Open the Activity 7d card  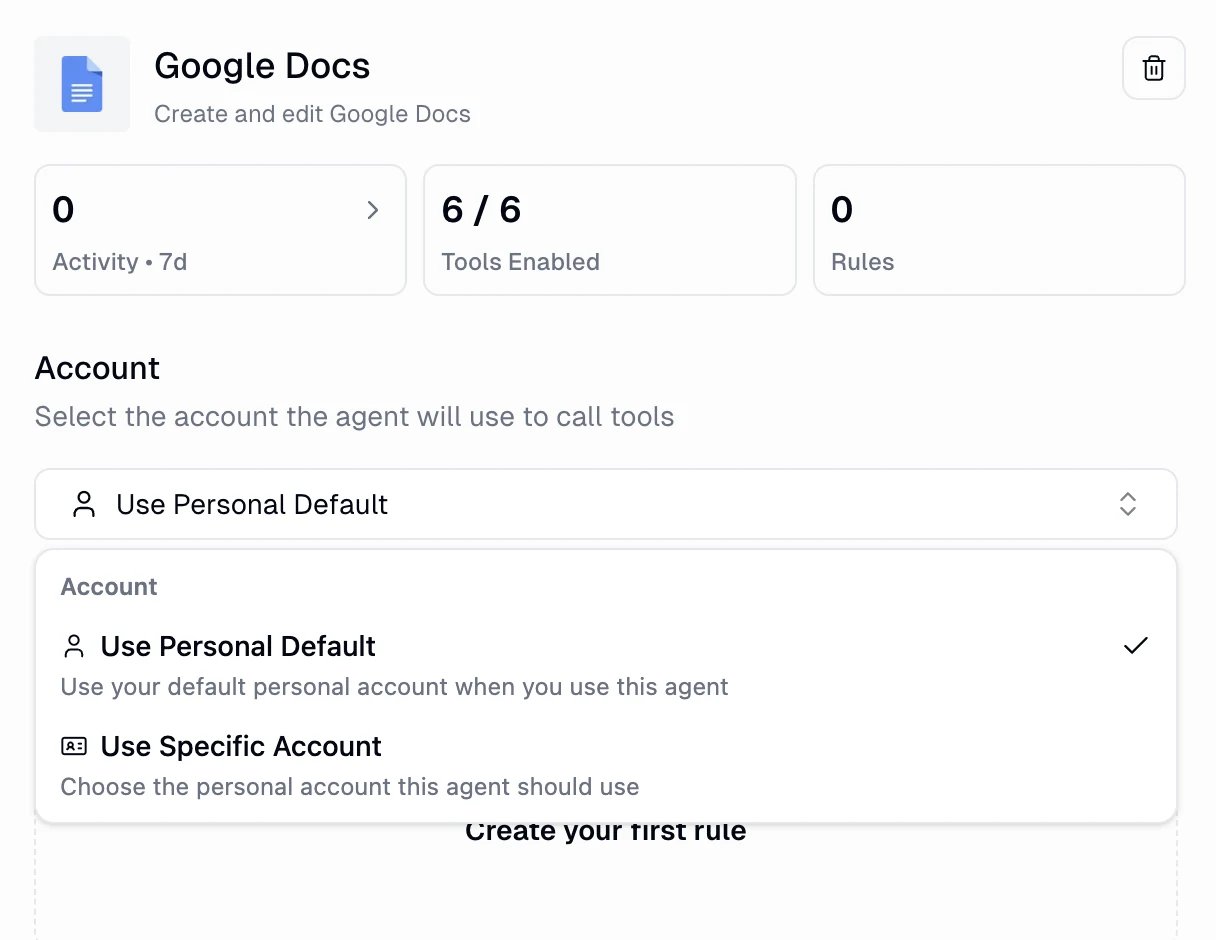tap(220, 230)
